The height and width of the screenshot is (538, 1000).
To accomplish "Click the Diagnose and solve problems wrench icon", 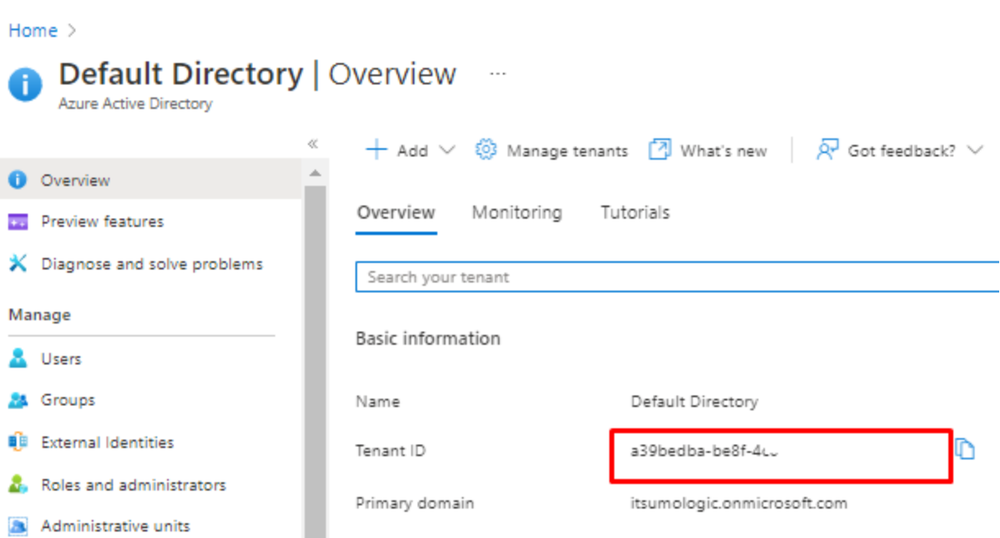I will coord(18,264).
